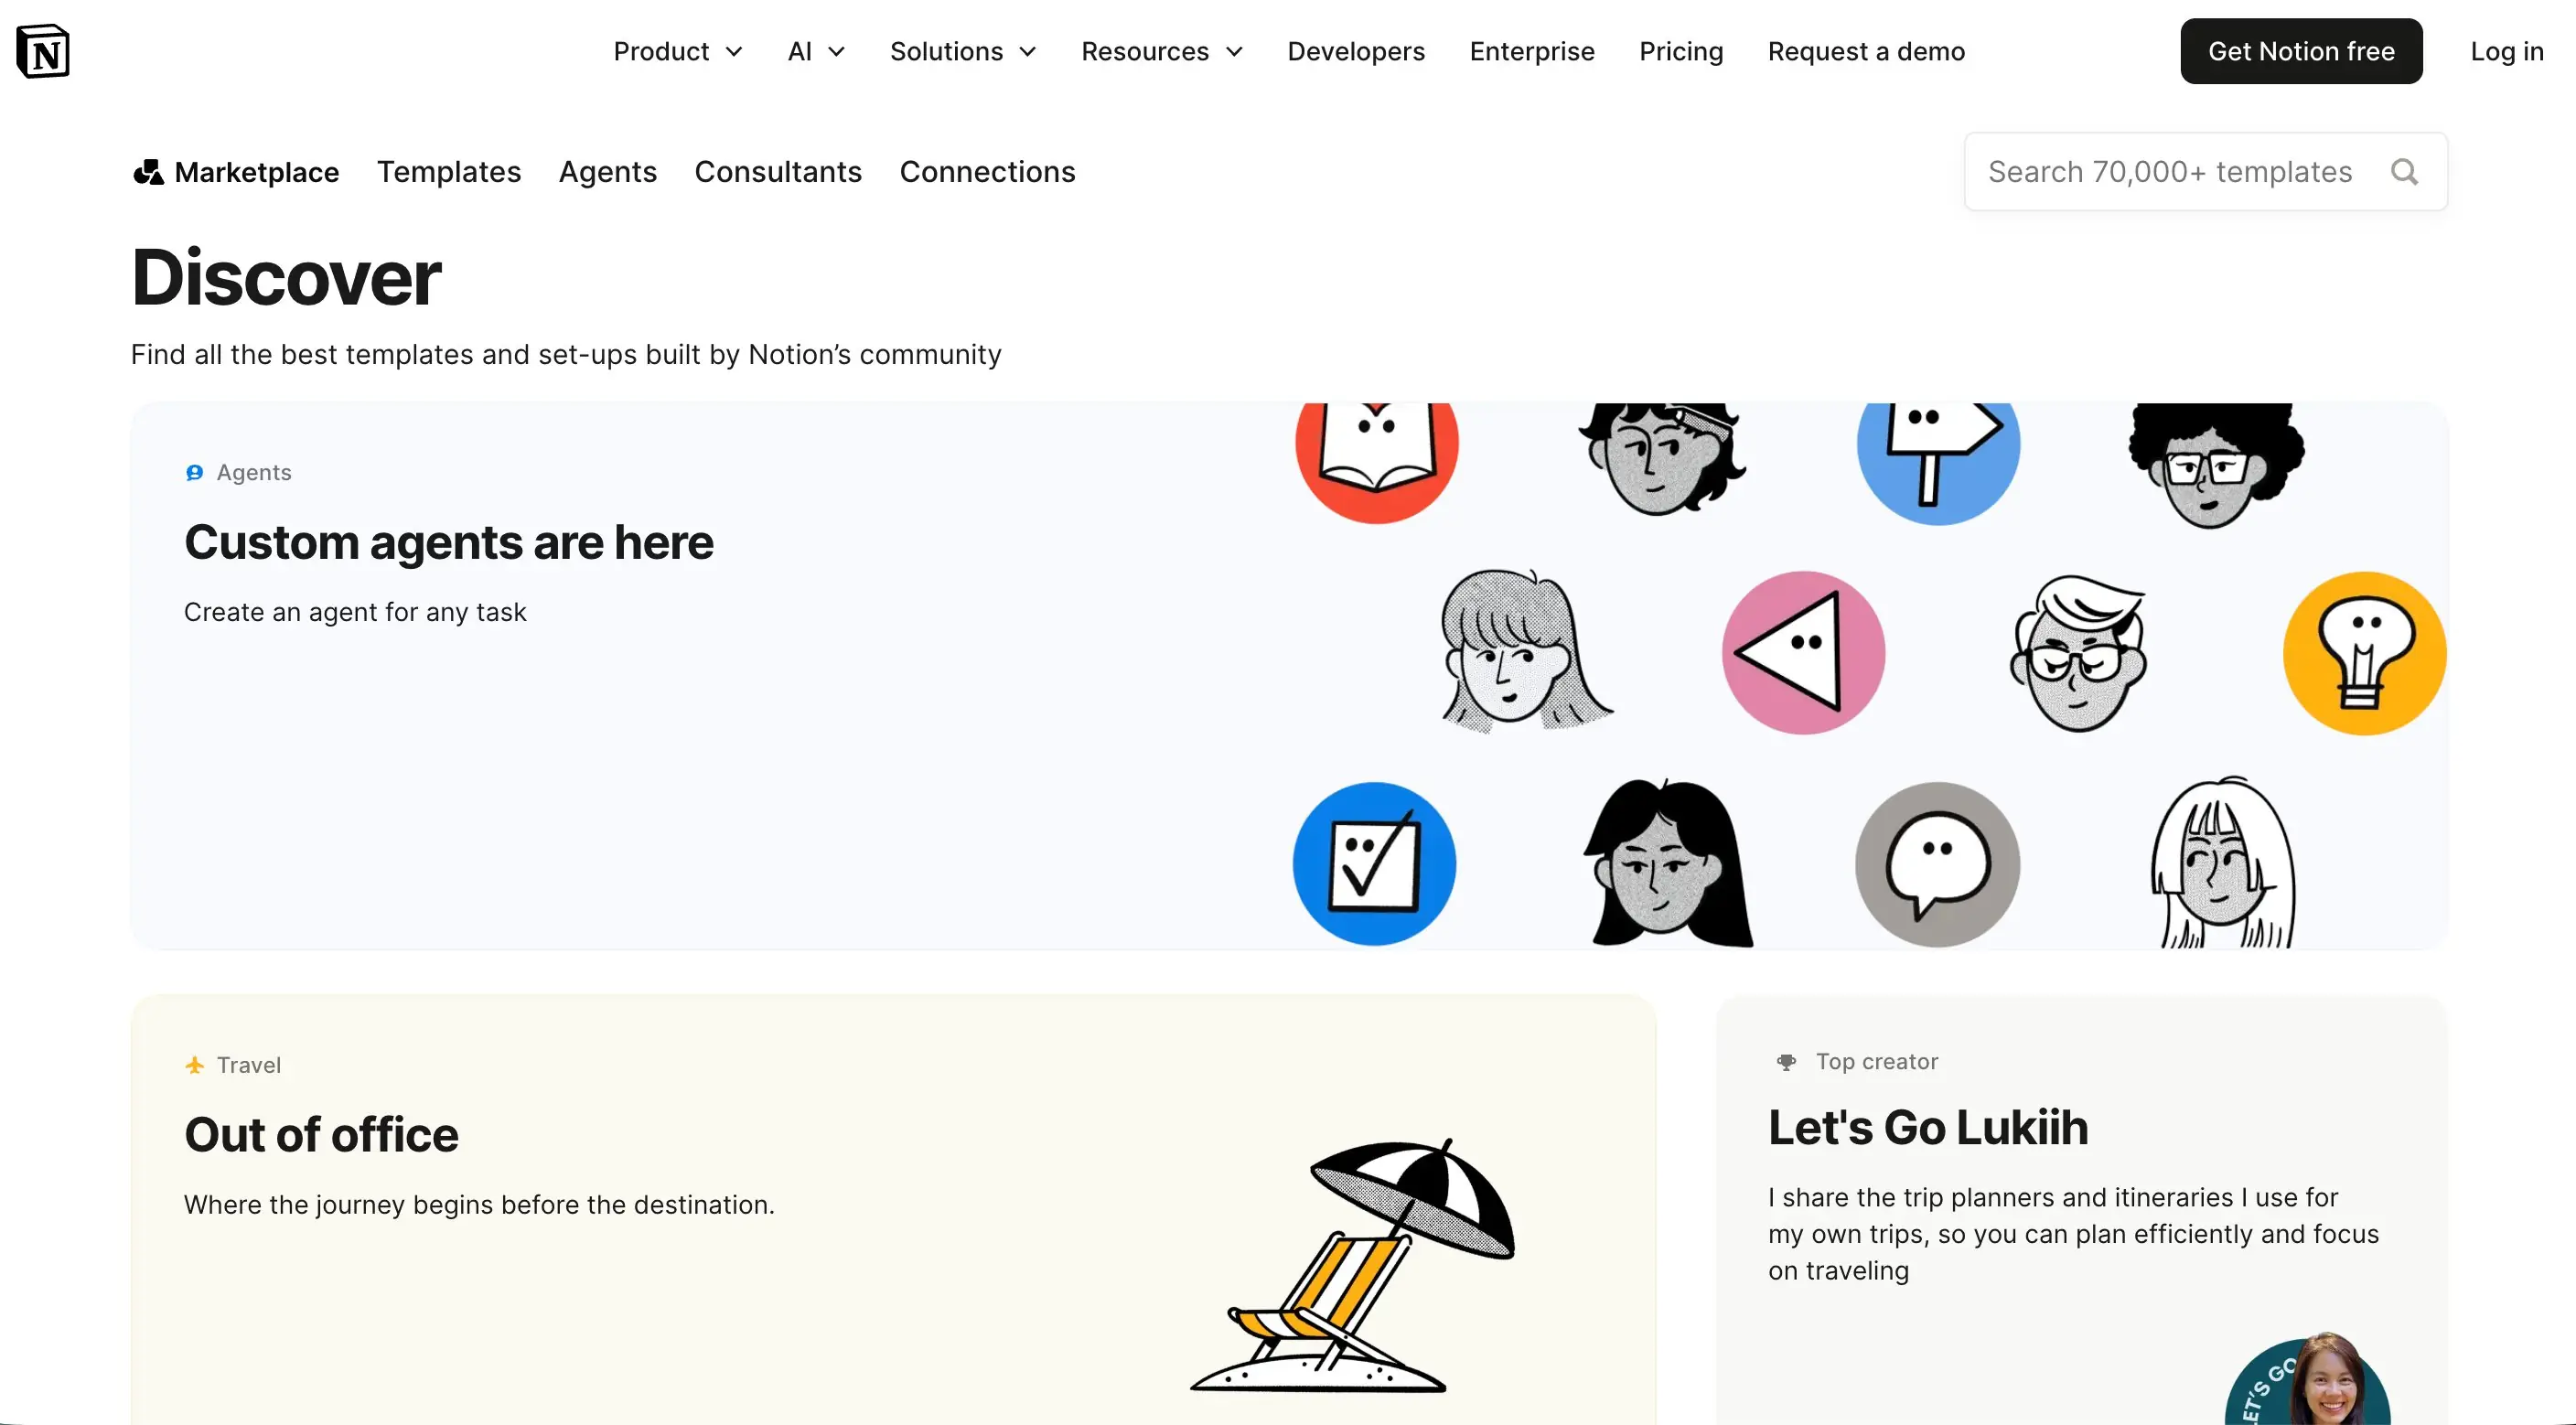
Task: Open the Let's Go Lukiih heading
Action: (1928, 1127)
